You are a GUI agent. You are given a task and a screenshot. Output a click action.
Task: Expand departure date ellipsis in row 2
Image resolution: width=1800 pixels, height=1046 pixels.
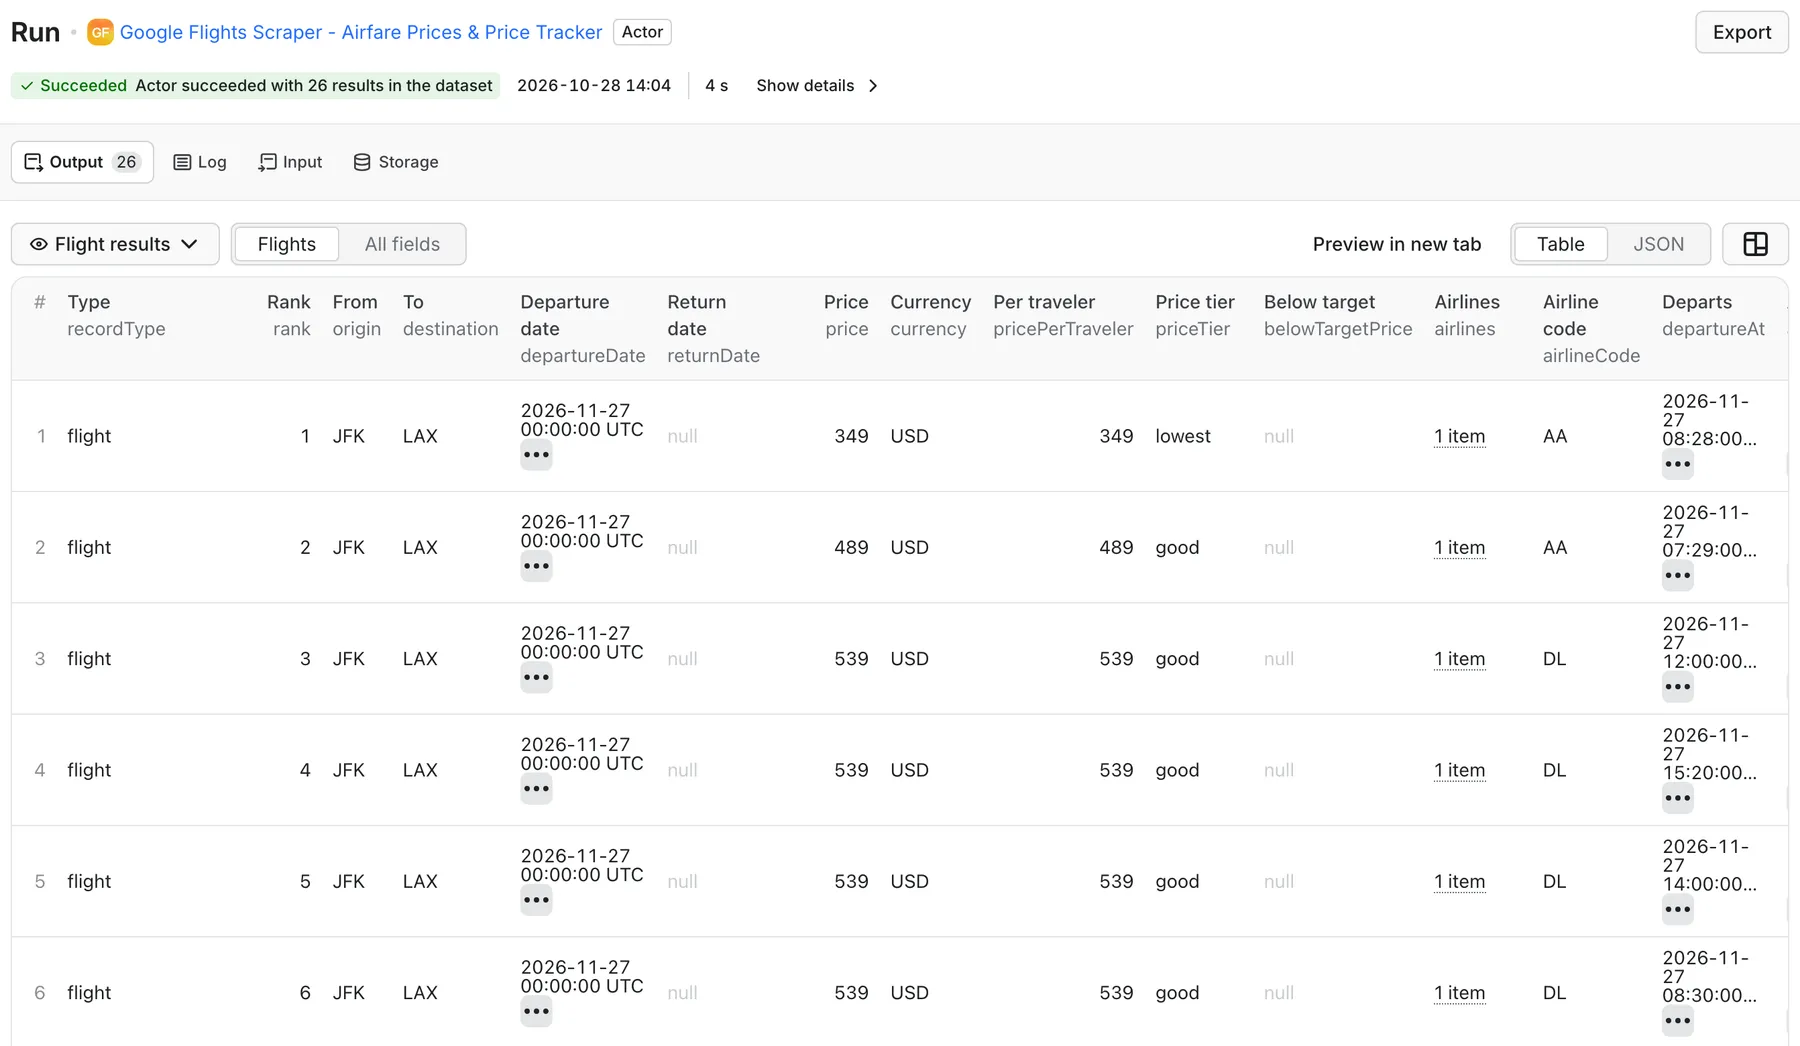point(536,566)
